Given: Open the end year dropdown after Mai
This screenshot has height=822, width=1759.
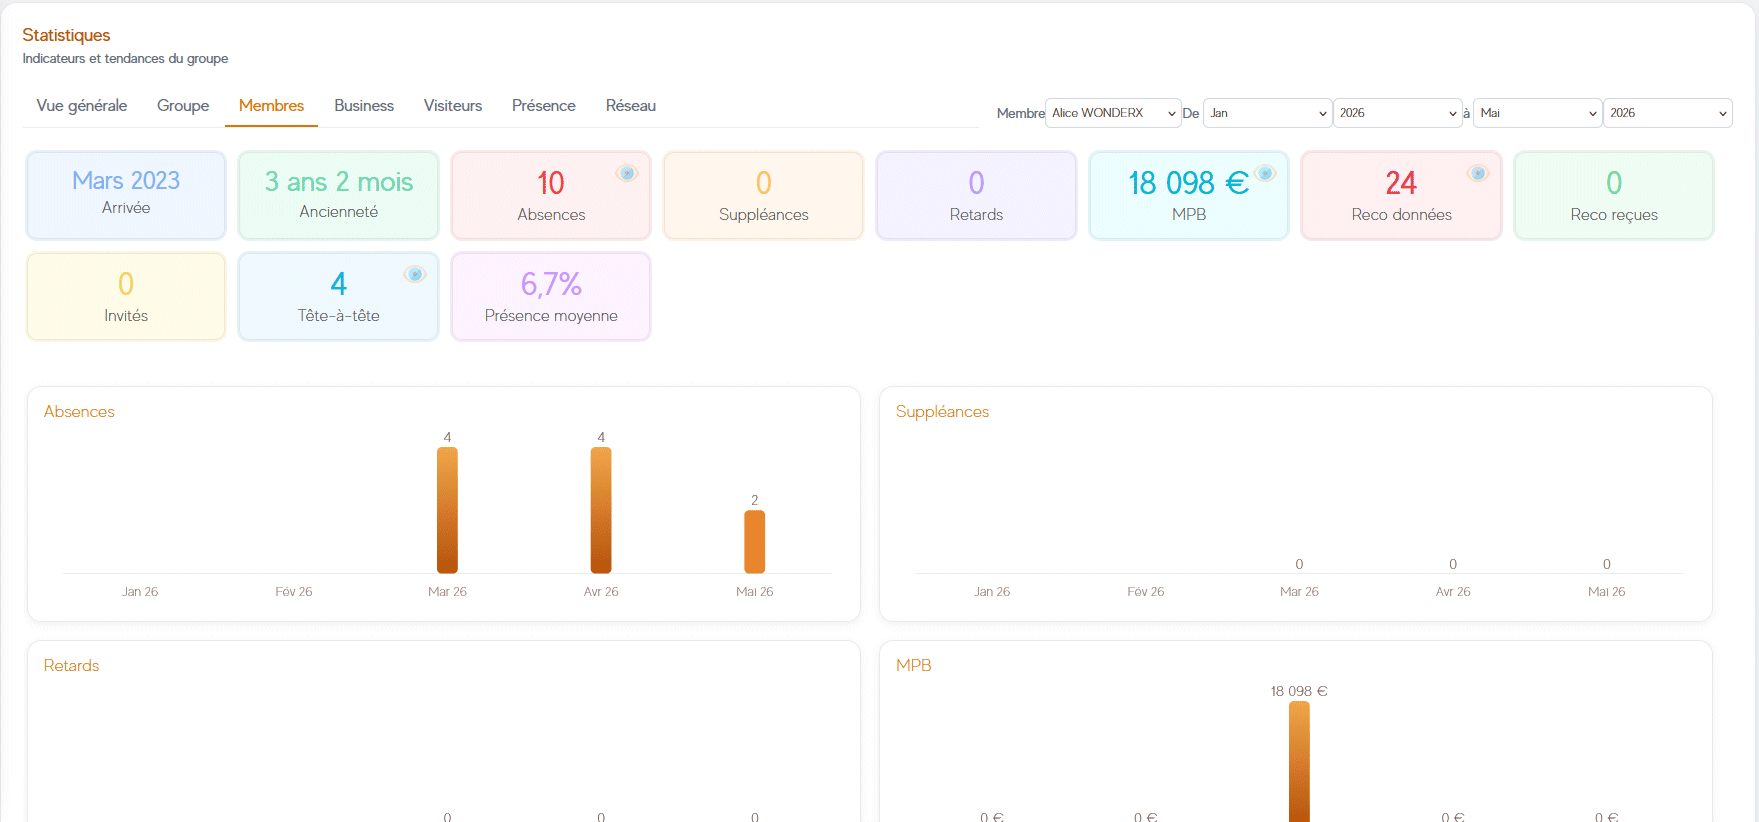Looking at the screenshot, I should pyautogui.click(x=1667, y=113).
